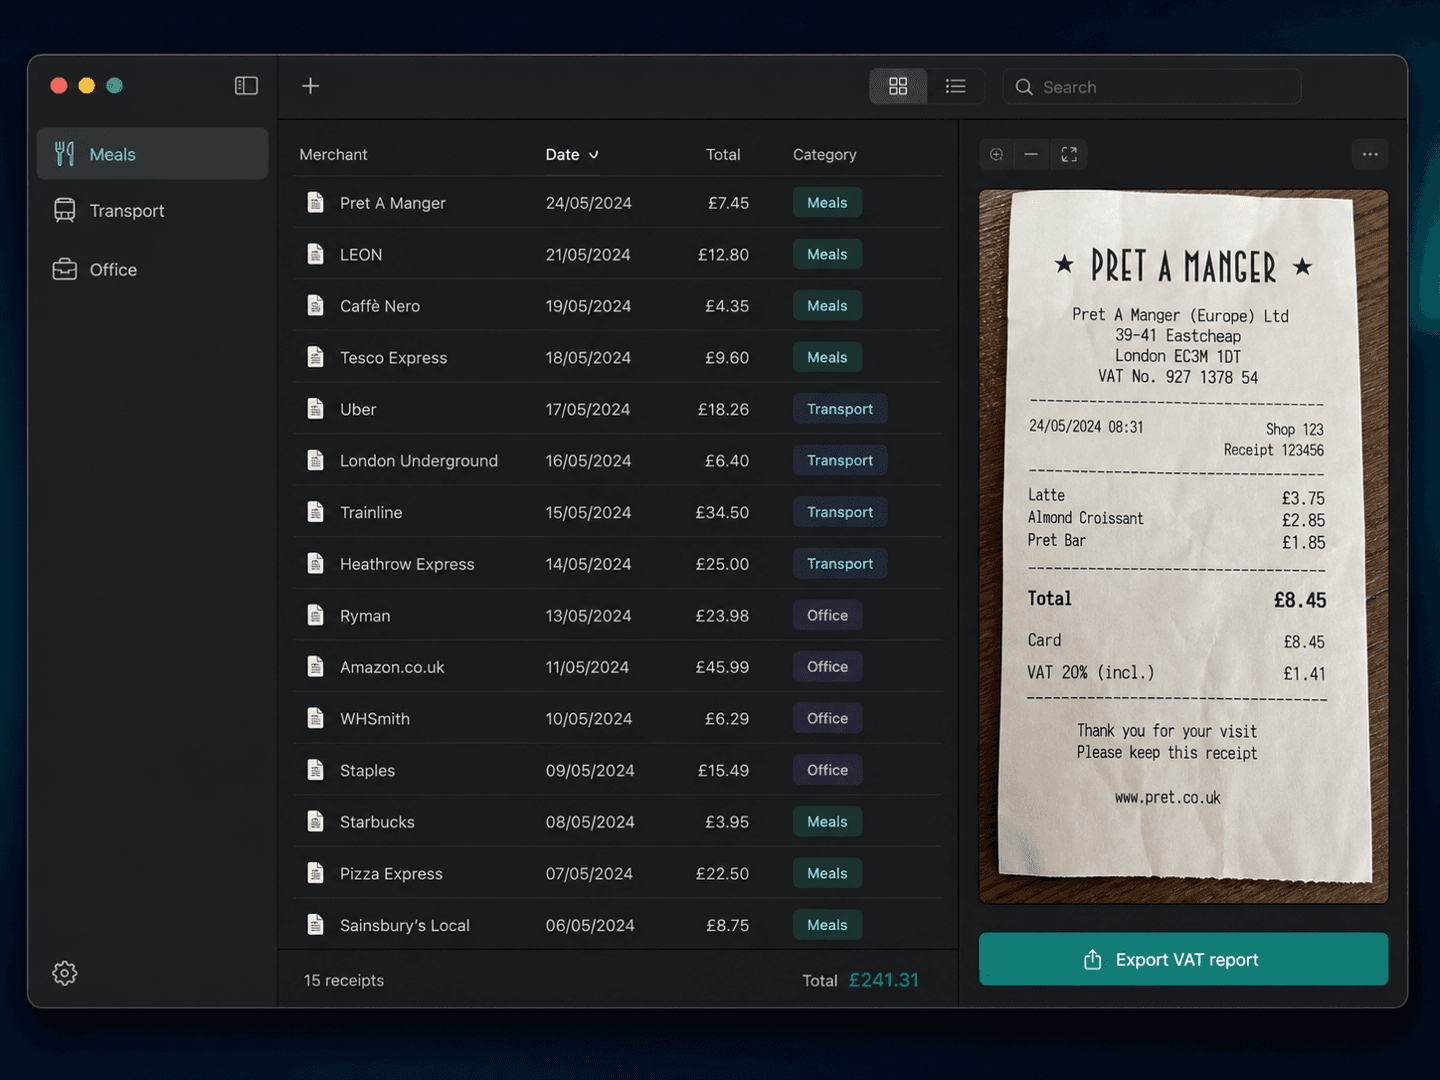Click document icon for Uber
1440x1080 pixels.
click(316, 409)
